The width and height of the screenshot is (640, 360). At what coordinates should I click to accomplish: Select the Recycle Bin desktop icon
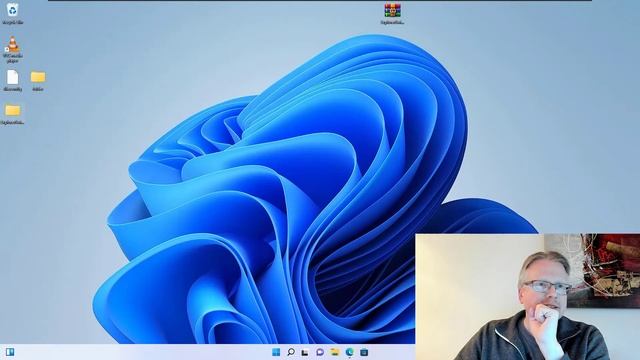[13, 13]
